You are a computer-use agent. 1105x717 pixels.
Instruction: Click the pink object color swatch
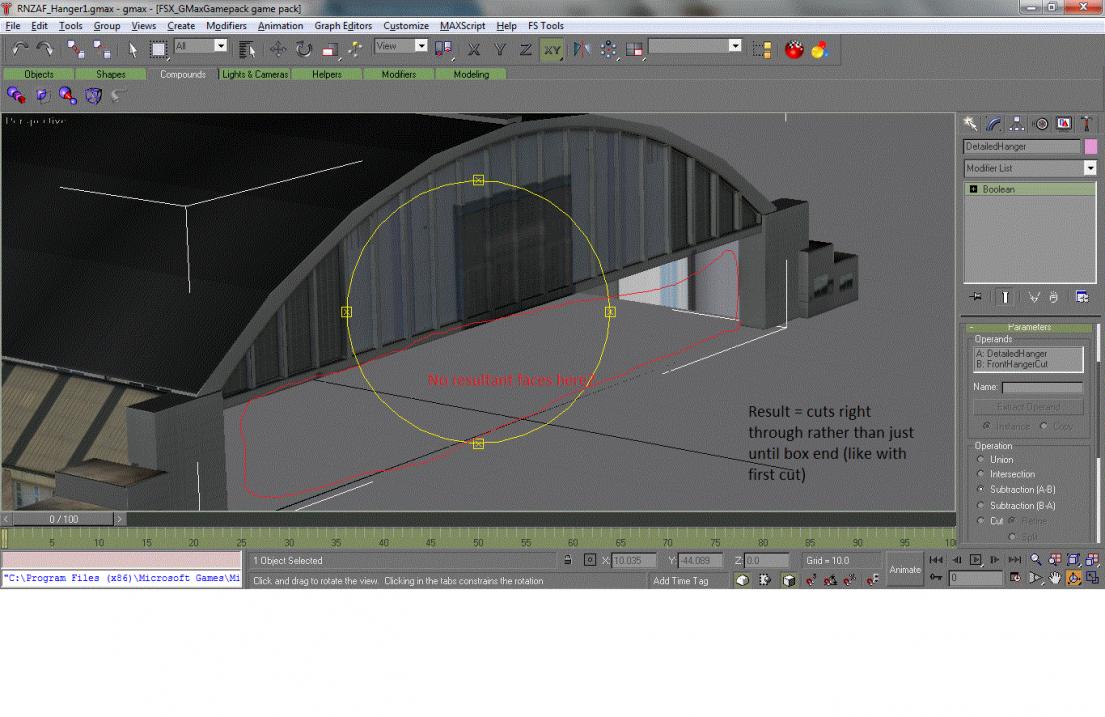click(x=1090, y=146)
